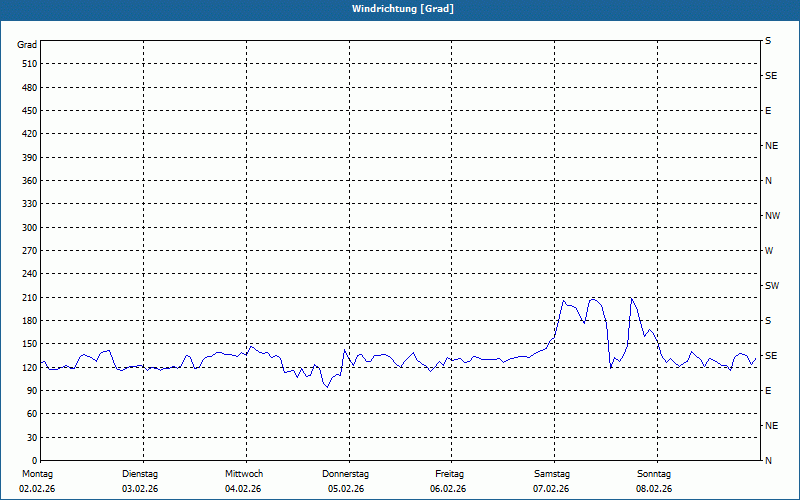Click the Sonntag day label
This screenshot has width=800, height=500.
click(653, 474)
